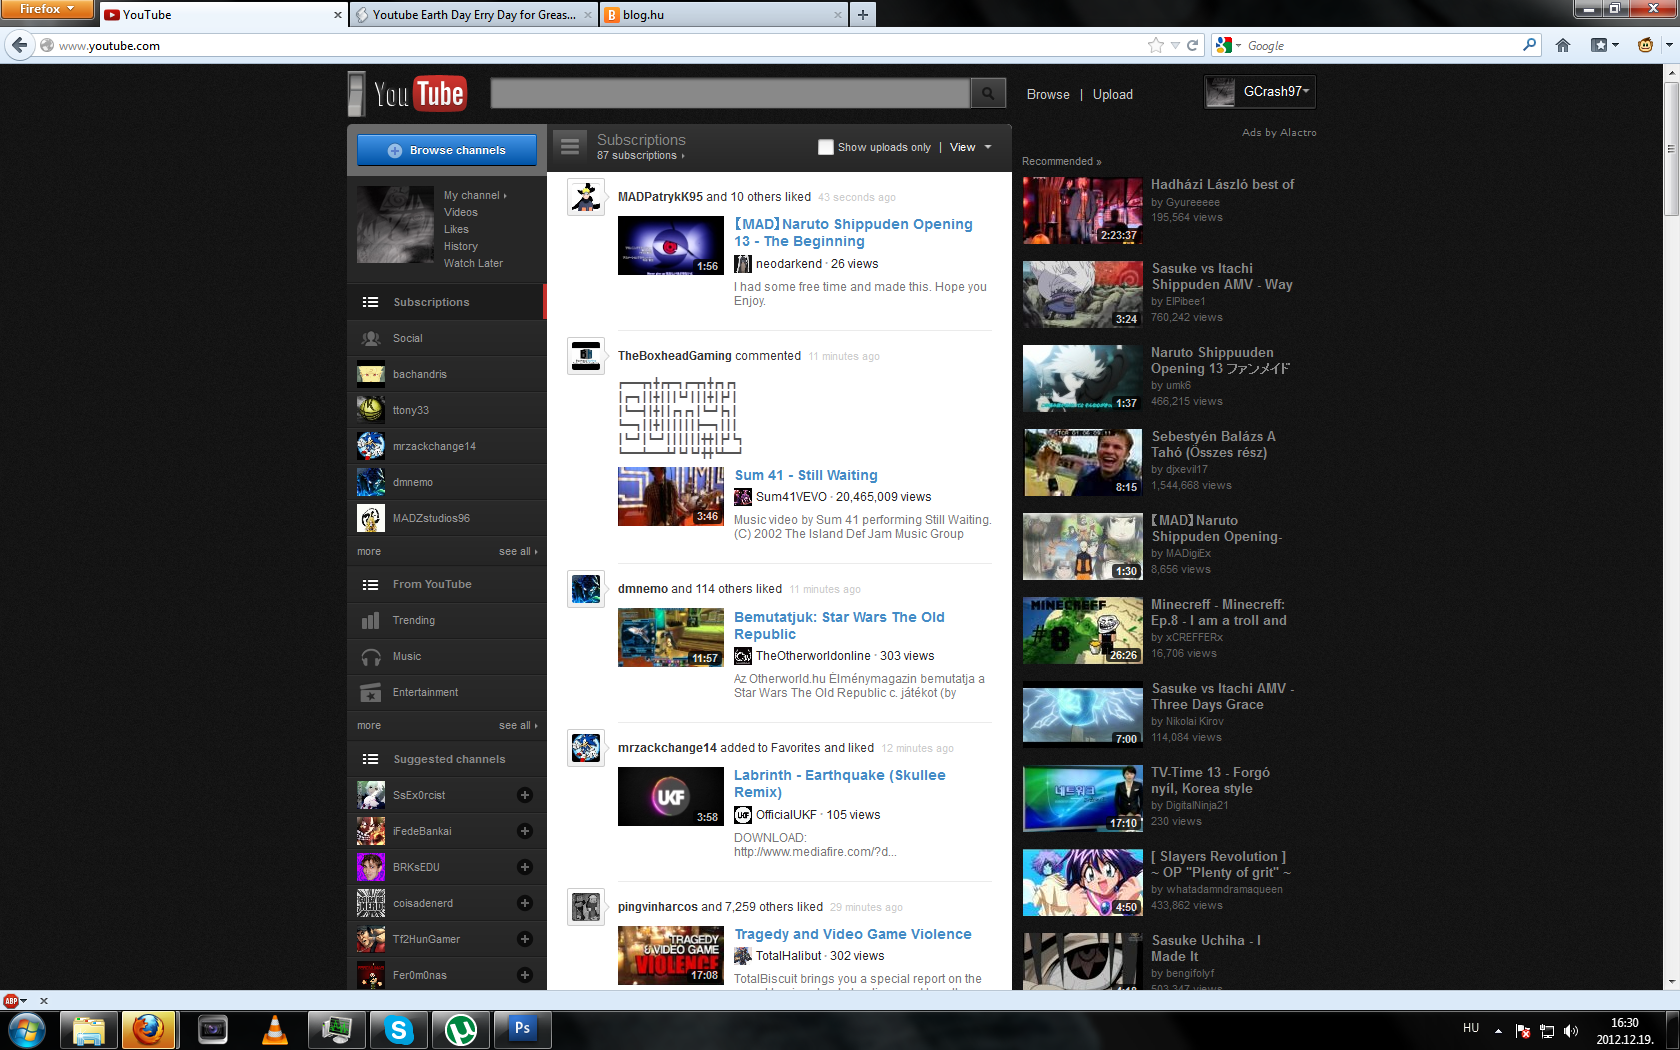
Task: Open MADZstudios96 subscription in sidebar
Action: 446,518
